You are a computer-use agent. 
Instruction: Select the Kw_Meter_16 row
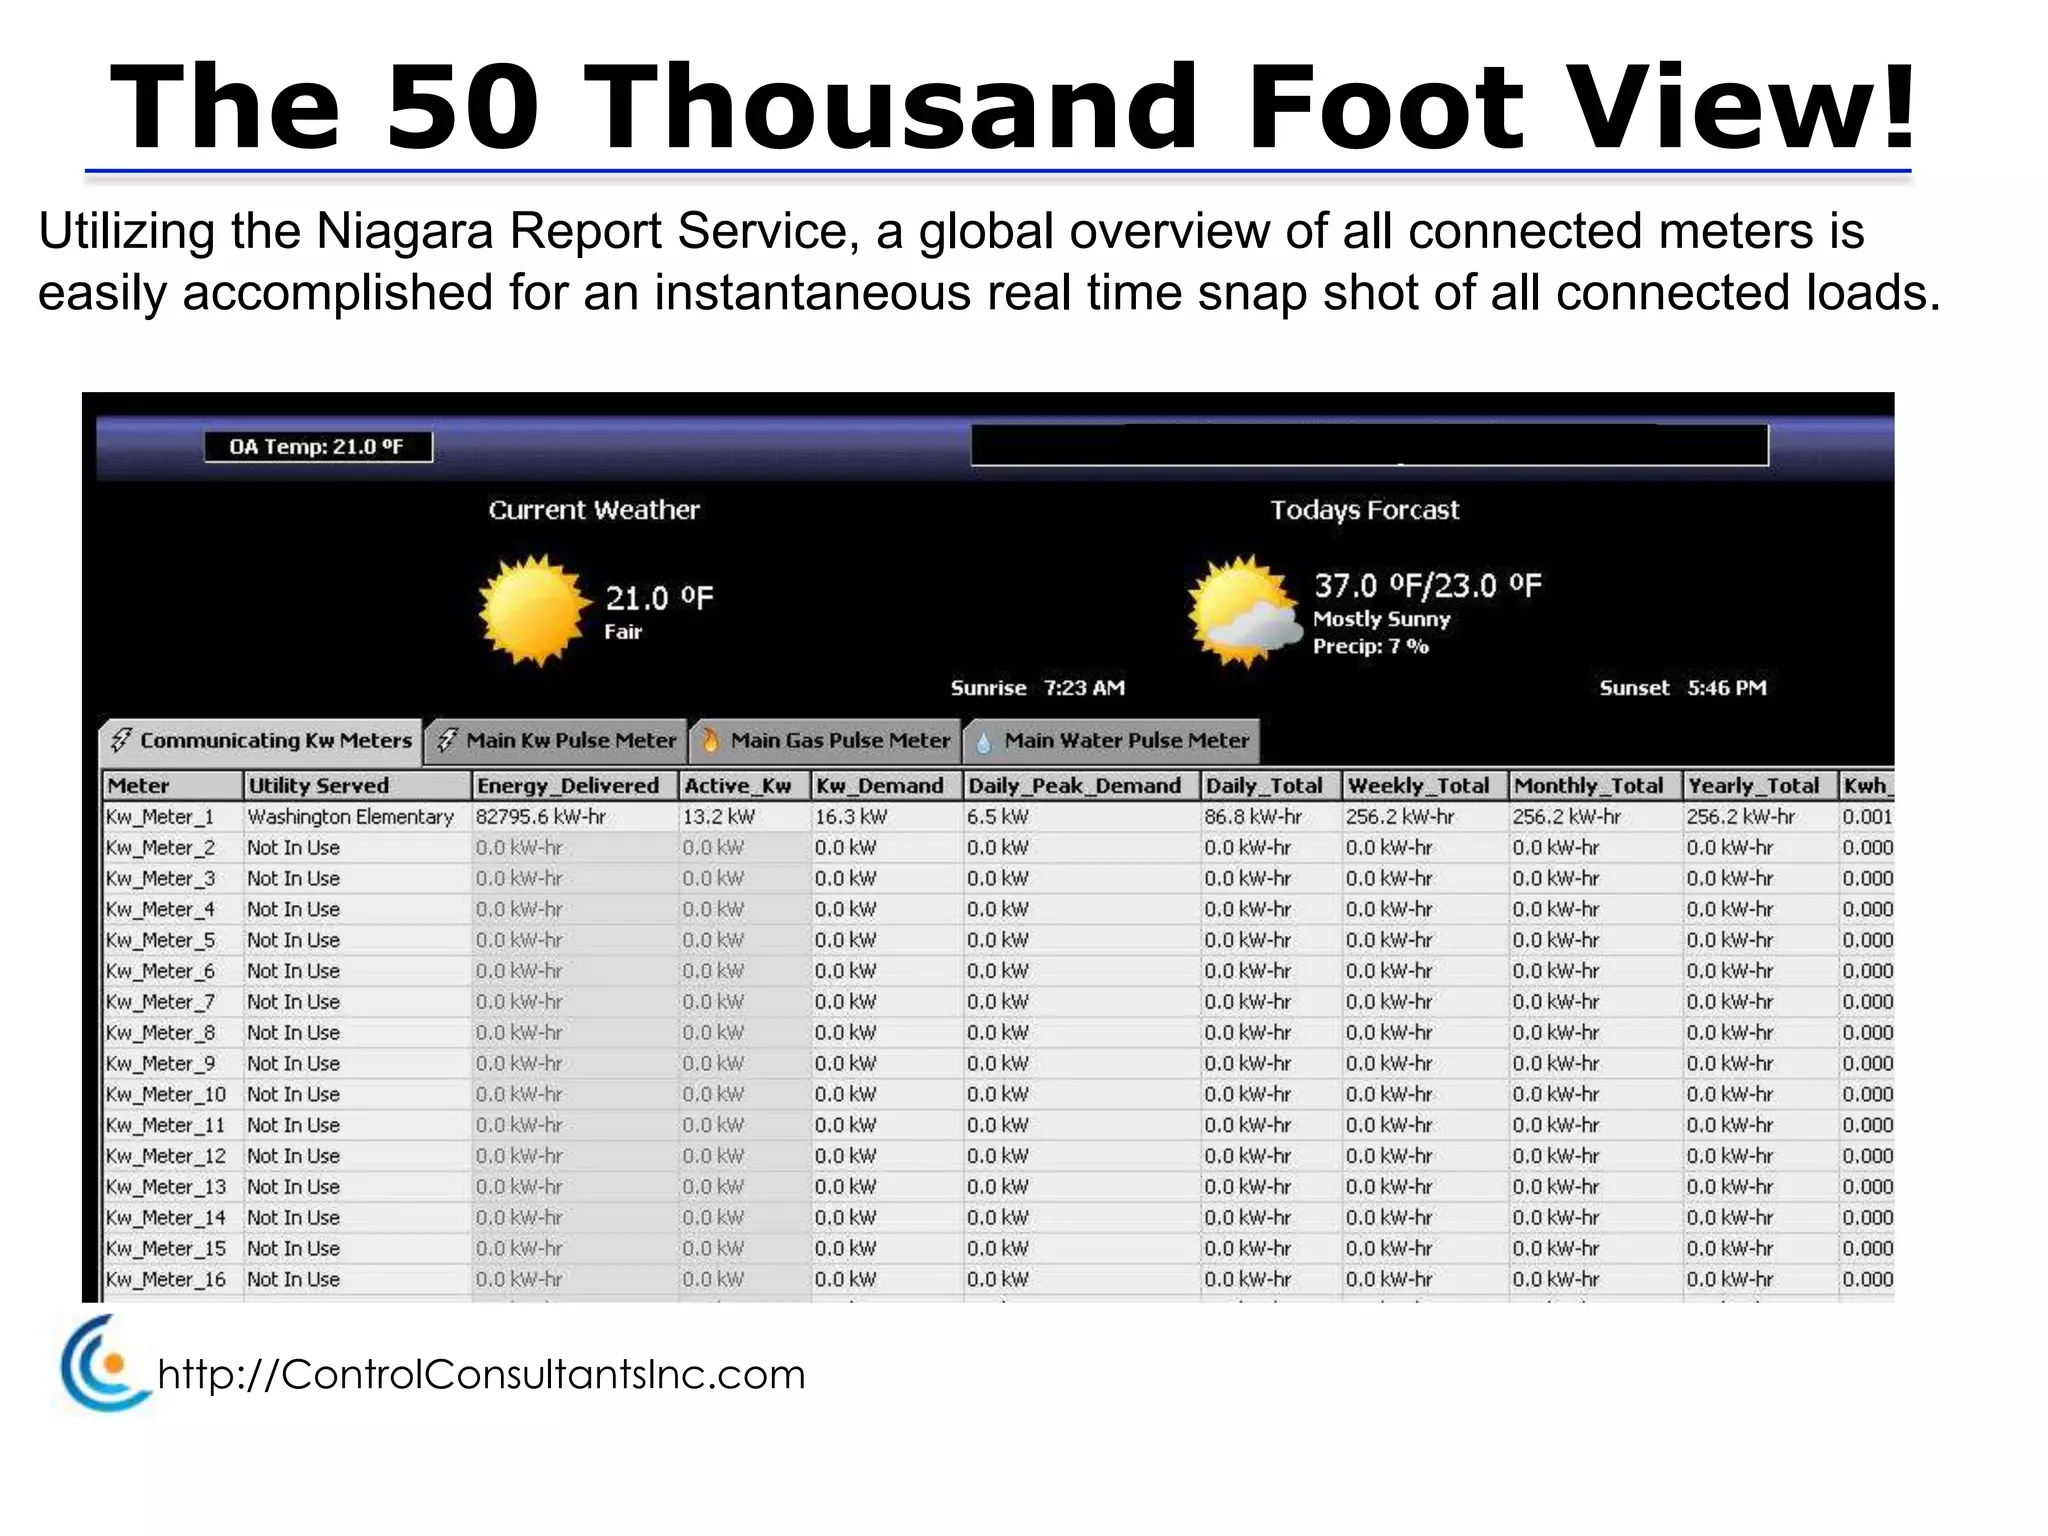coord(166,1279)
